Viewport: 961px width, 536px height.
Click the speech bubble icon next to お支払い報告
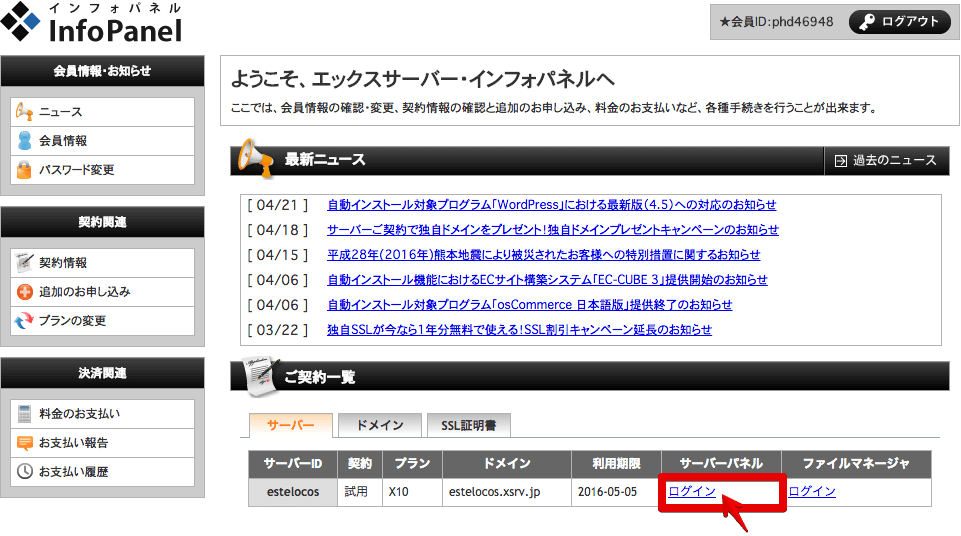pyautogui.click(x=25, y=442)
